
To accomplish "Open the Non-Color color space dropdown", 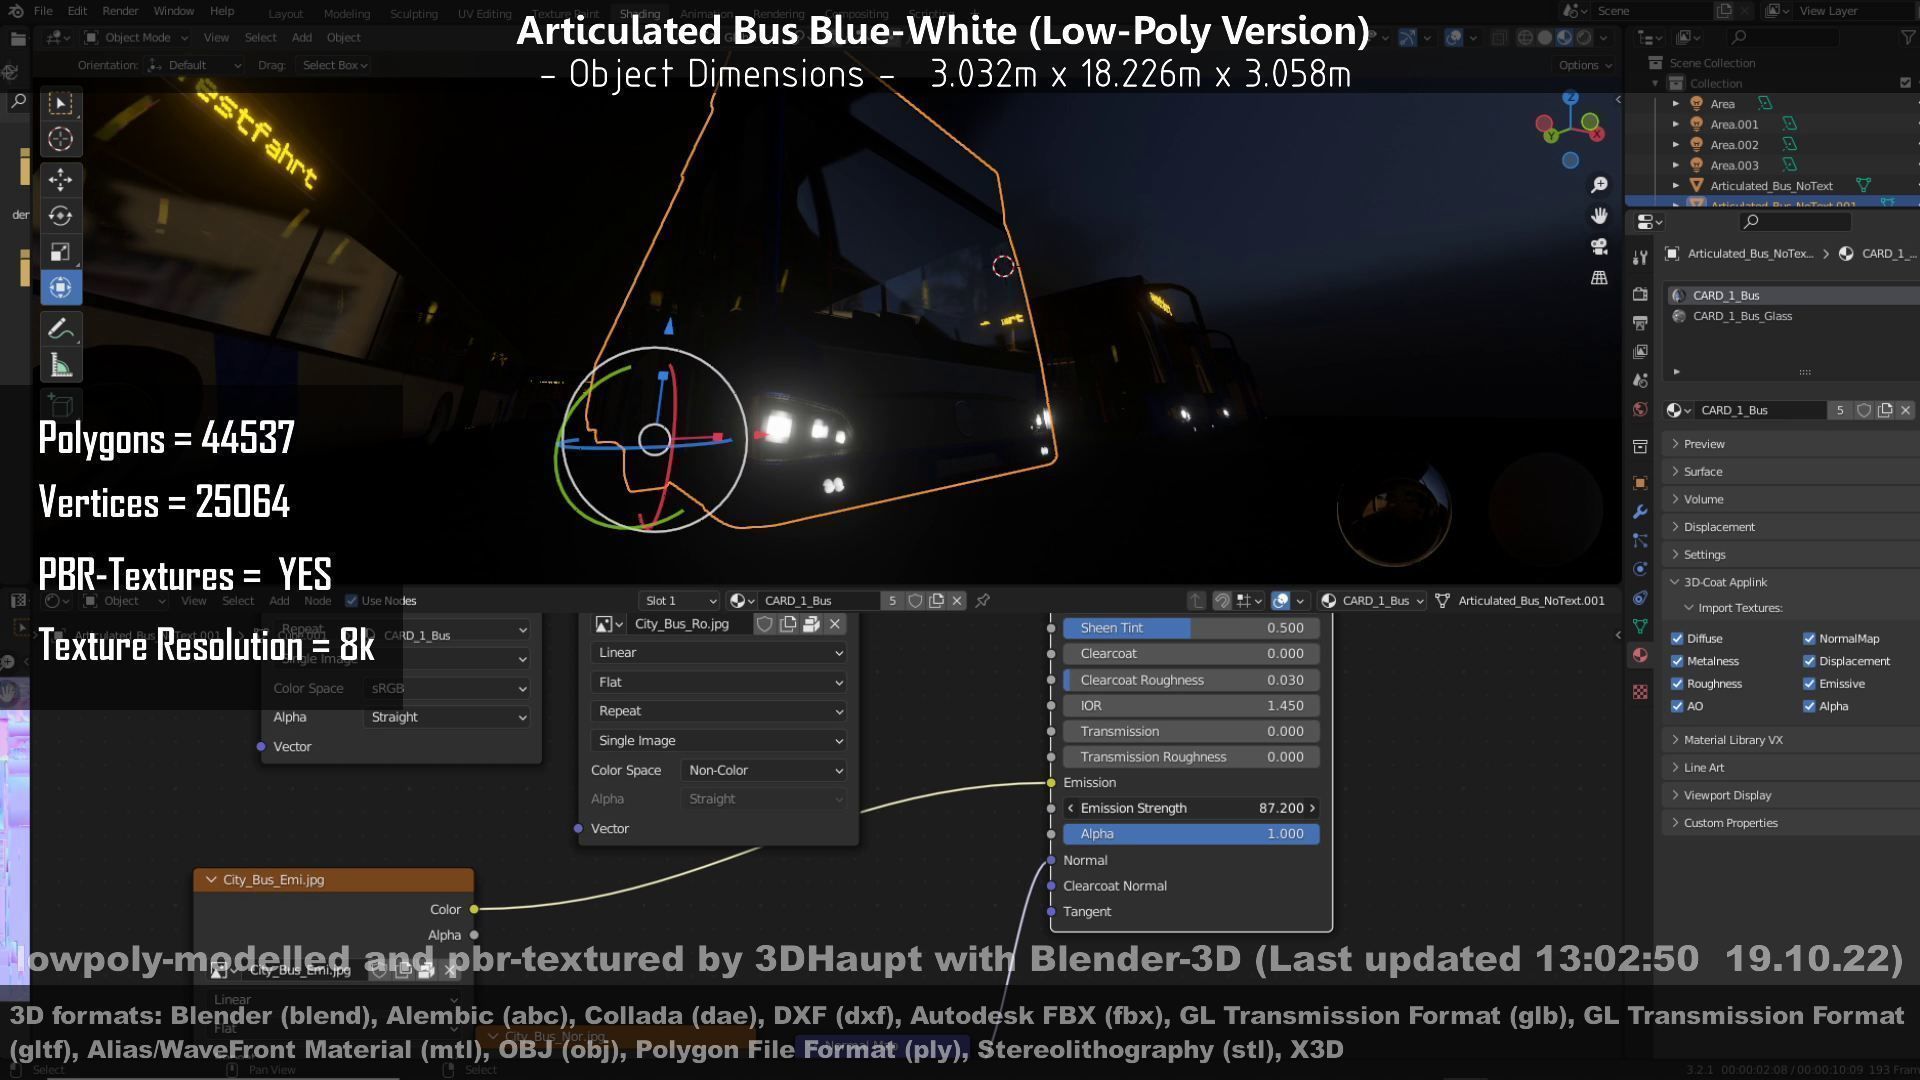I will click(765, 770).
